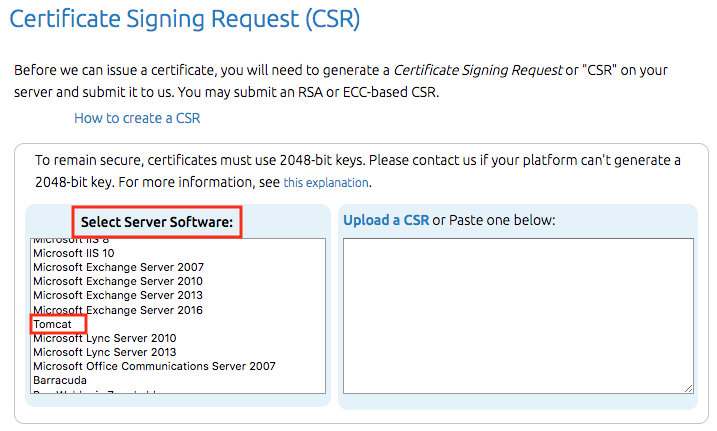Click the "Upload a CSR" link
This screenshot has height=431, width=717.
pos(385,220)
